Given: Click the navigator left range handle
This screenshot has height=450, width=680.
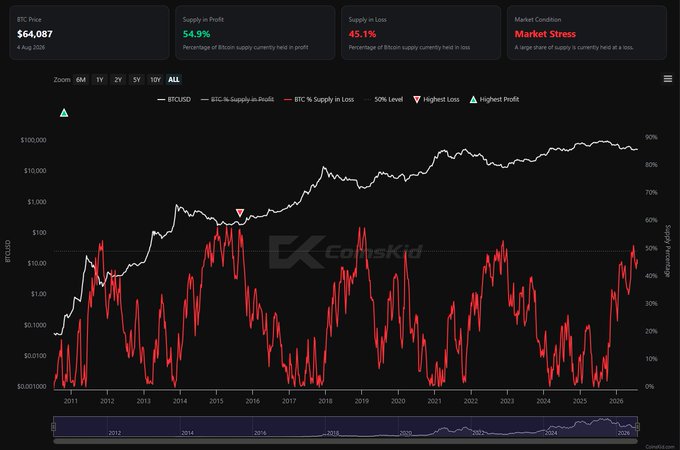Looking at the screenshot, I should 54,427.
